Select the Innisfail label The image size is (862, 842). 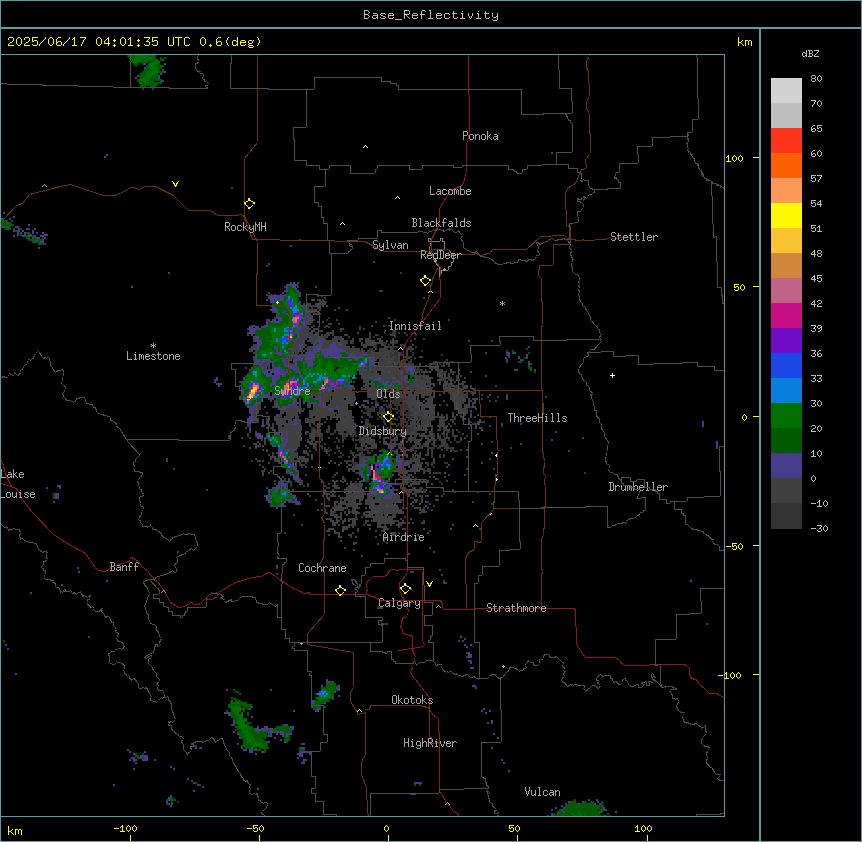click(415, 326)
